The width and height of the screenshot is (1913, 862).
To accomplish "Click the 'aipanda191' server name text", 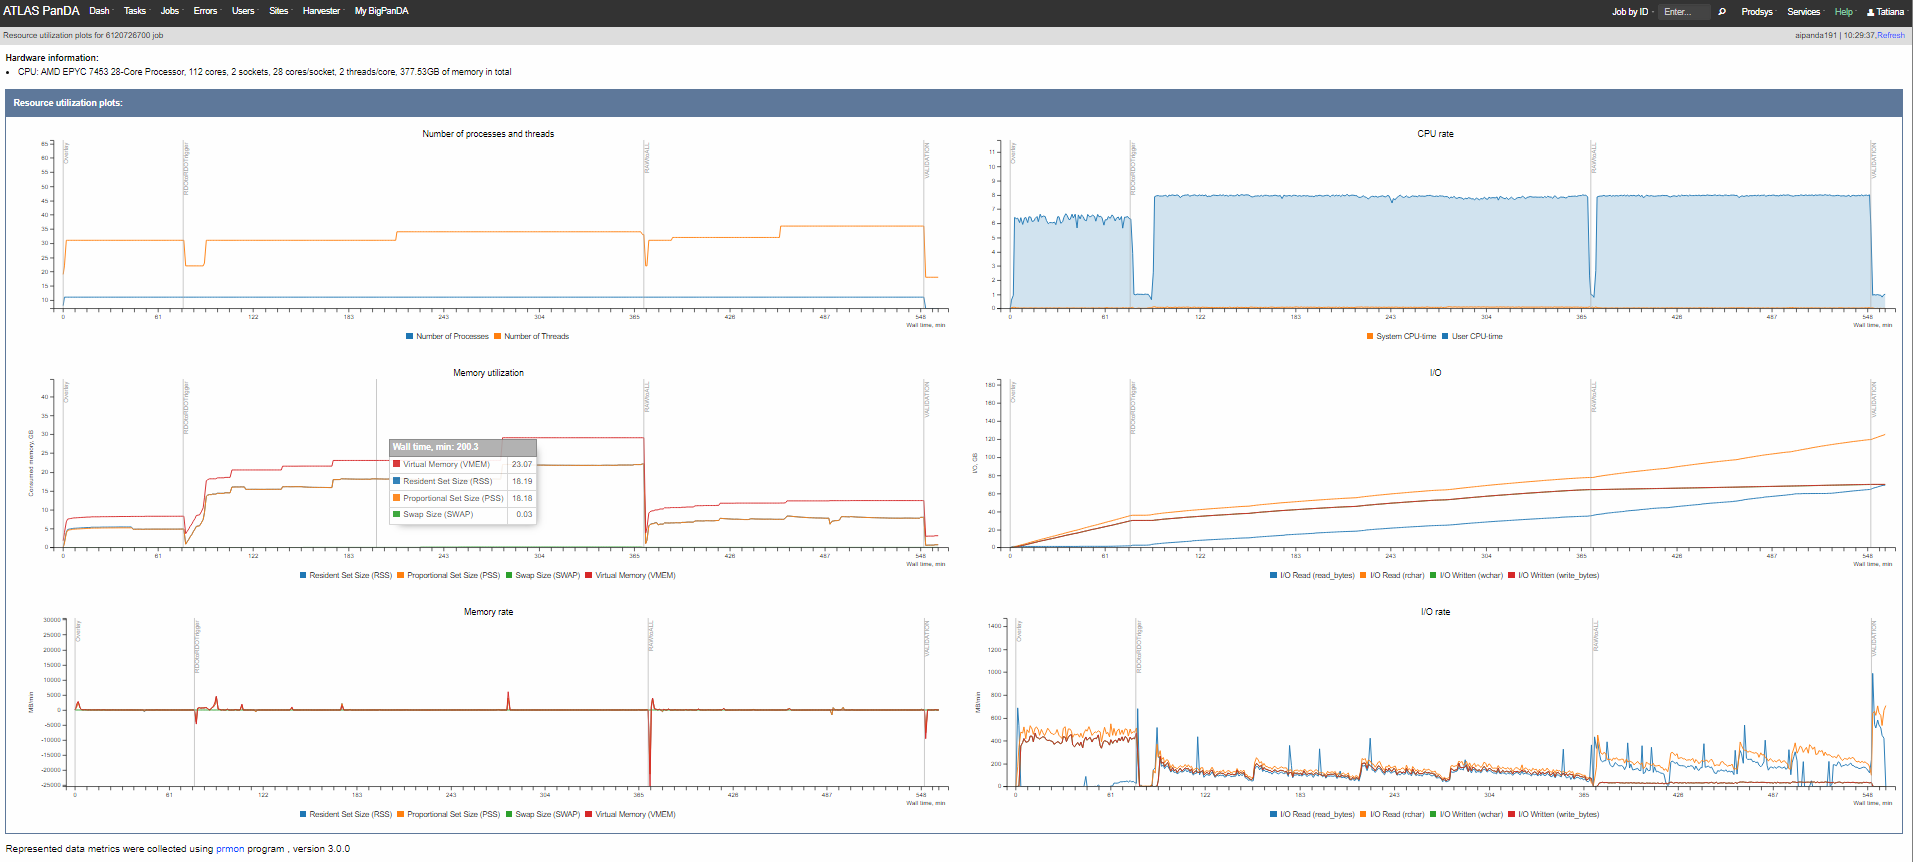I will [x=1816, y=35].
